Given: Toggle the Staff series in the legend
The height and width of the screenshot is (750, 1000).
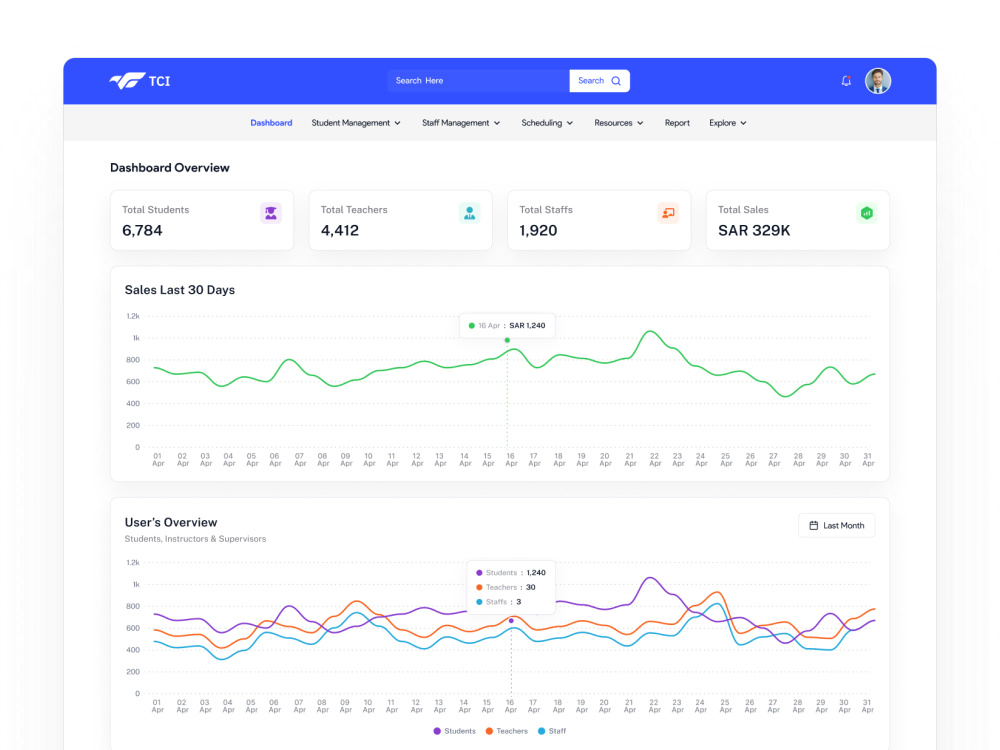Looking at the screenshot, I should (552, 731).
